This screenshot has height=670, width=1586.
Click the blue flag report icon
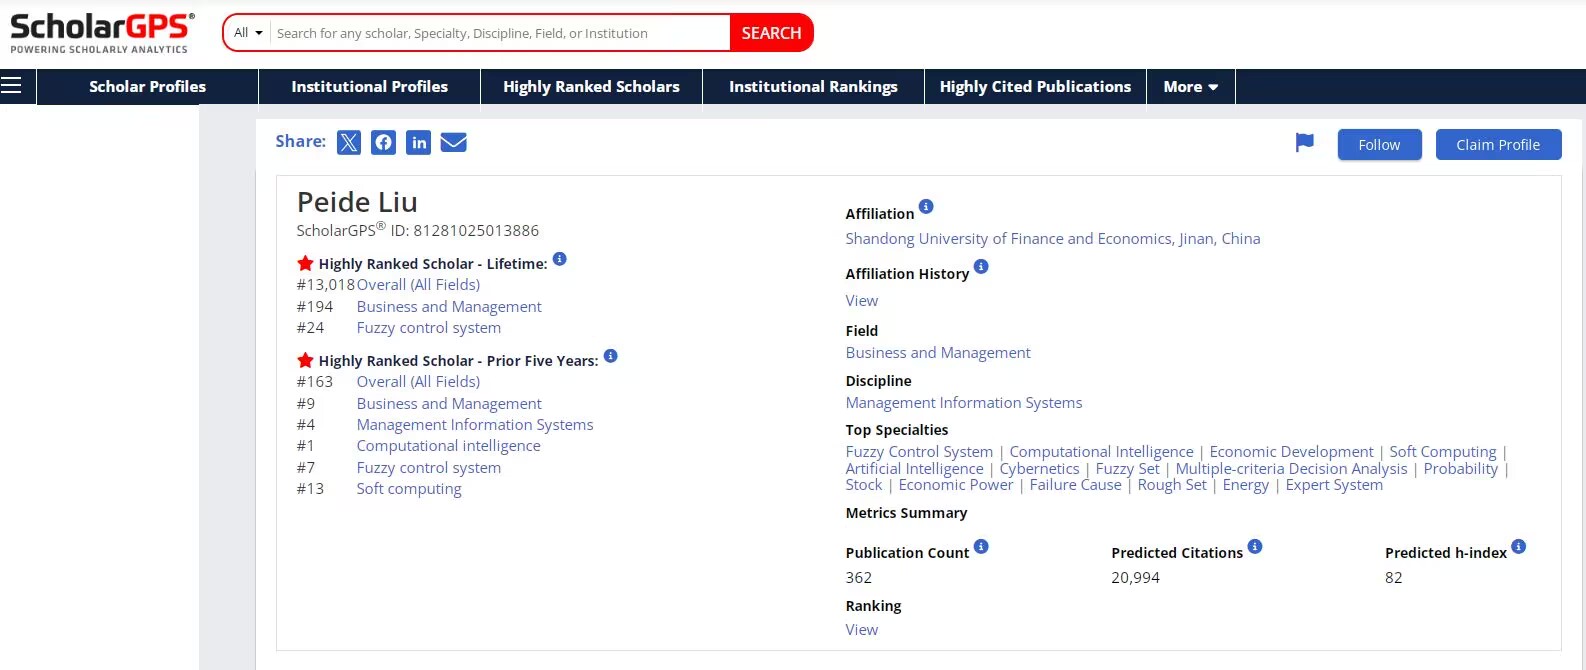tap(1304, 143)
